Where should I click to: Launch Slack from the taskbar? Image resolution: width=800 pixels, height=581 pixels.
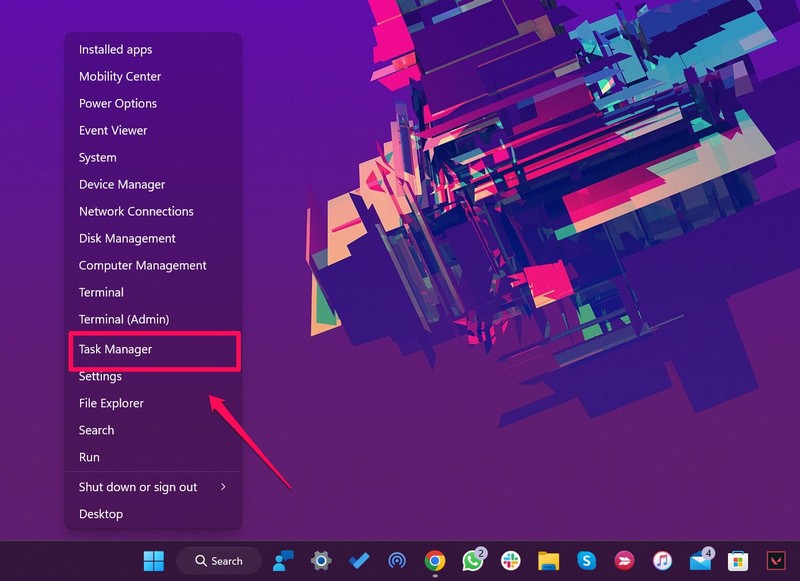click(x=510, y=560)
